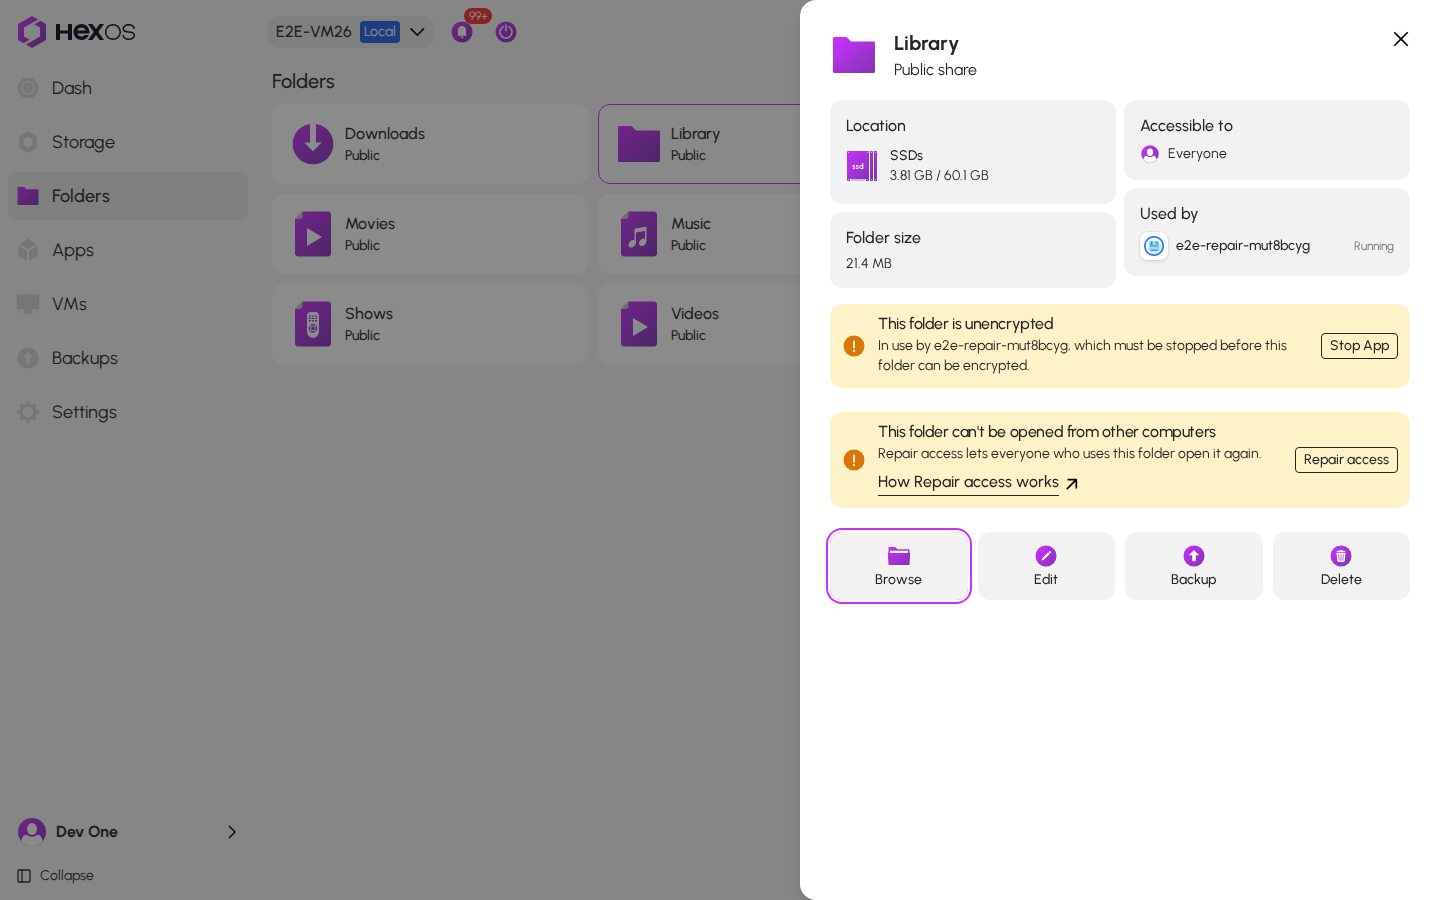Click the Folder size 21.4 MB text
This screenshot has height=900, width=1440.
click(869, 264)
